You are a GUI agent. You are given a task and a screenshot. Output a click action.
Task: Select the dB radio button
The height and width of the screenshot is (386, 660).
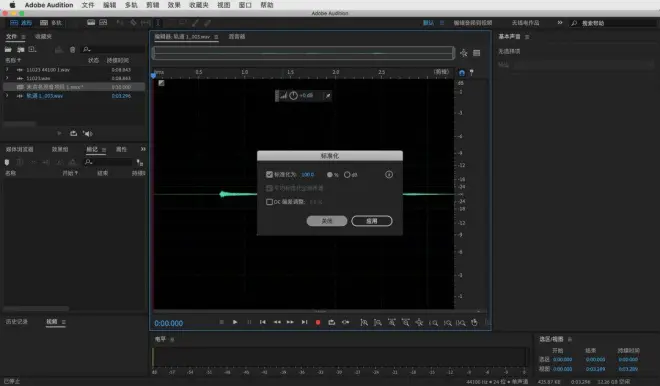coord(347,174)
